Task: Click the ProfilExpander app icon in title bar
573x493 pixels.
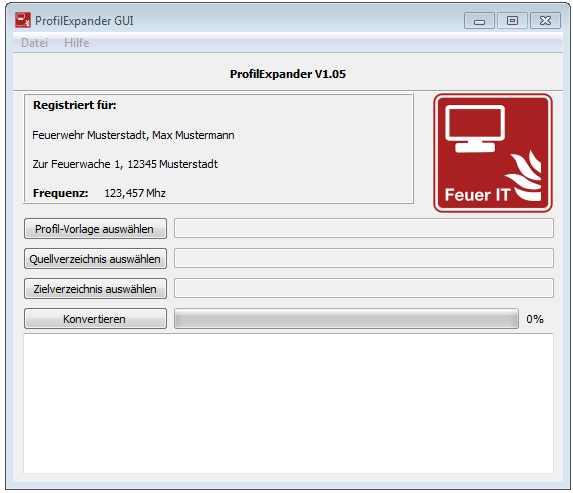Action: 23,20
